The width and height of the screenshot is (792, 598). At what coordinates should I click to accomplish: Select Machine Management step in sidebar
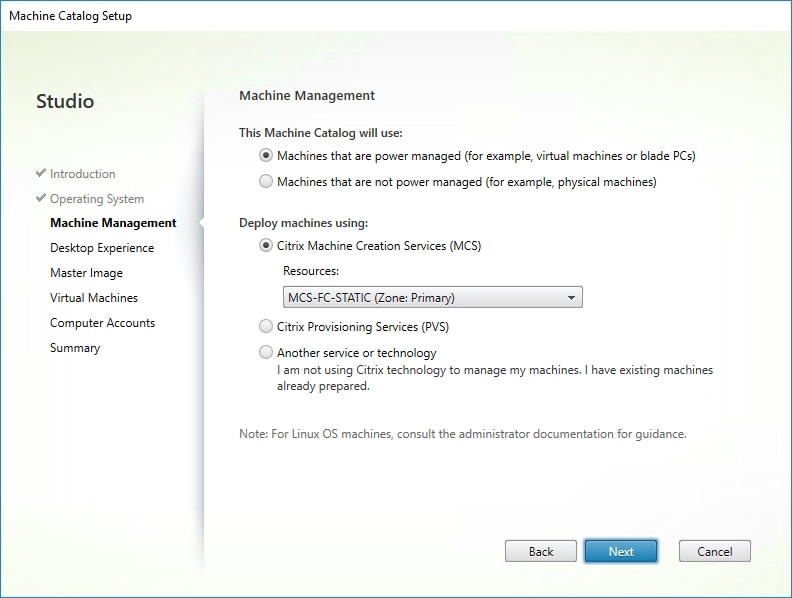[x=113, y=223]
